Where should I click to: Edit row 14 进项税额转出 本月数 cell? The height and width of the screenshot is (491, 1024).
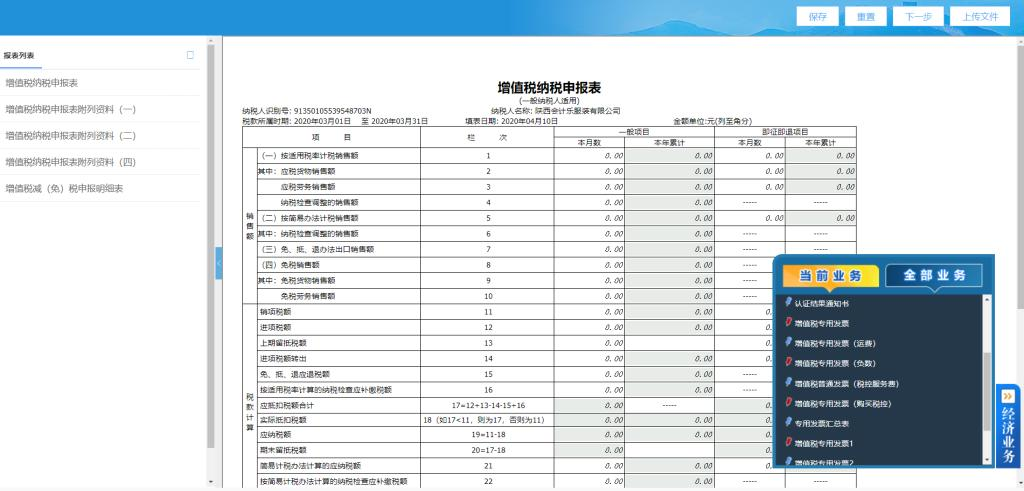pyautogui.click(x=589, y=359)
